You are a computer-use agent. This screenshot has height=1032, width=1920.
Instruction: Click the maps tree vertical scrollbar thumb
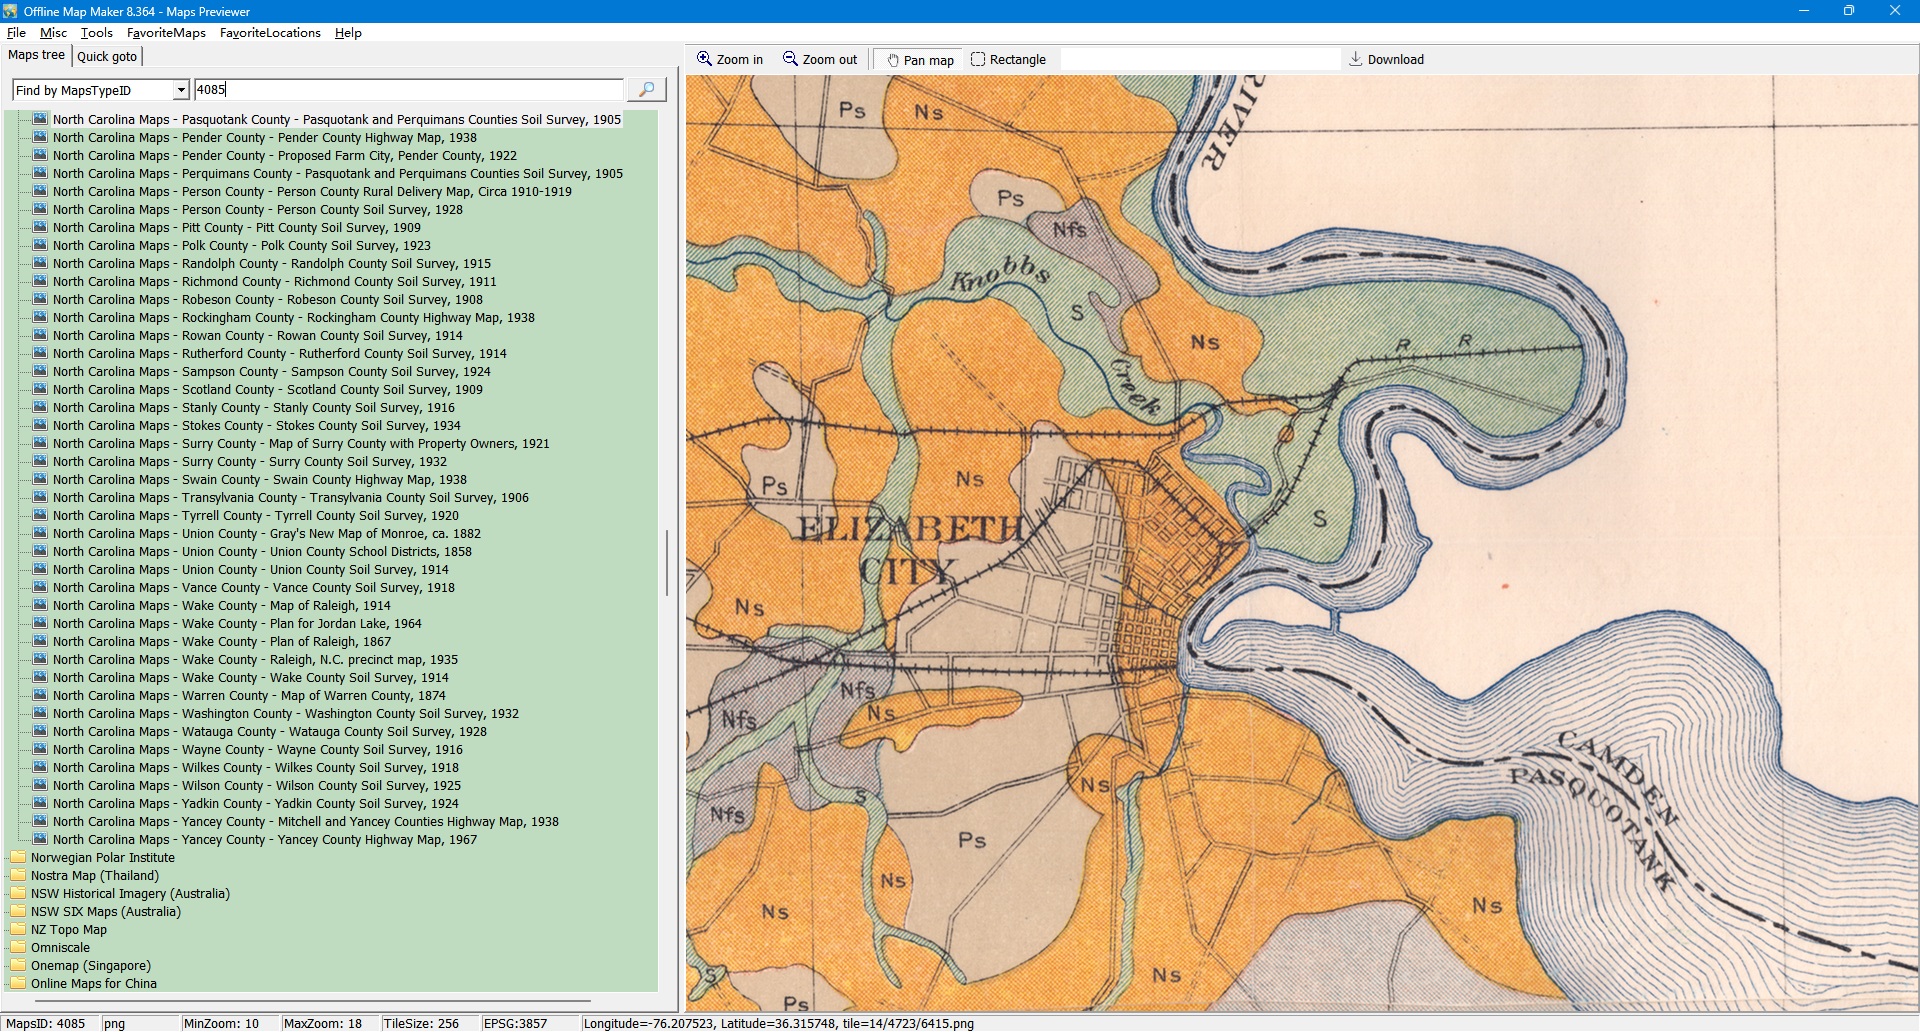click(667, 562)
